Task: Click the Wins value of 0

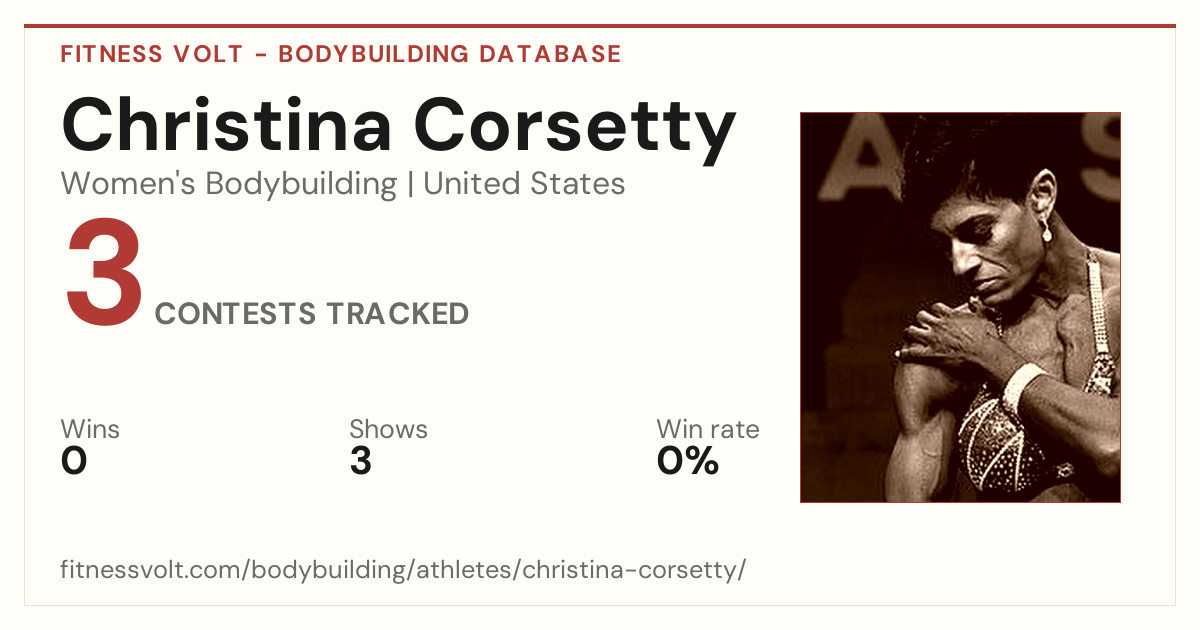Action: (74, 461)
